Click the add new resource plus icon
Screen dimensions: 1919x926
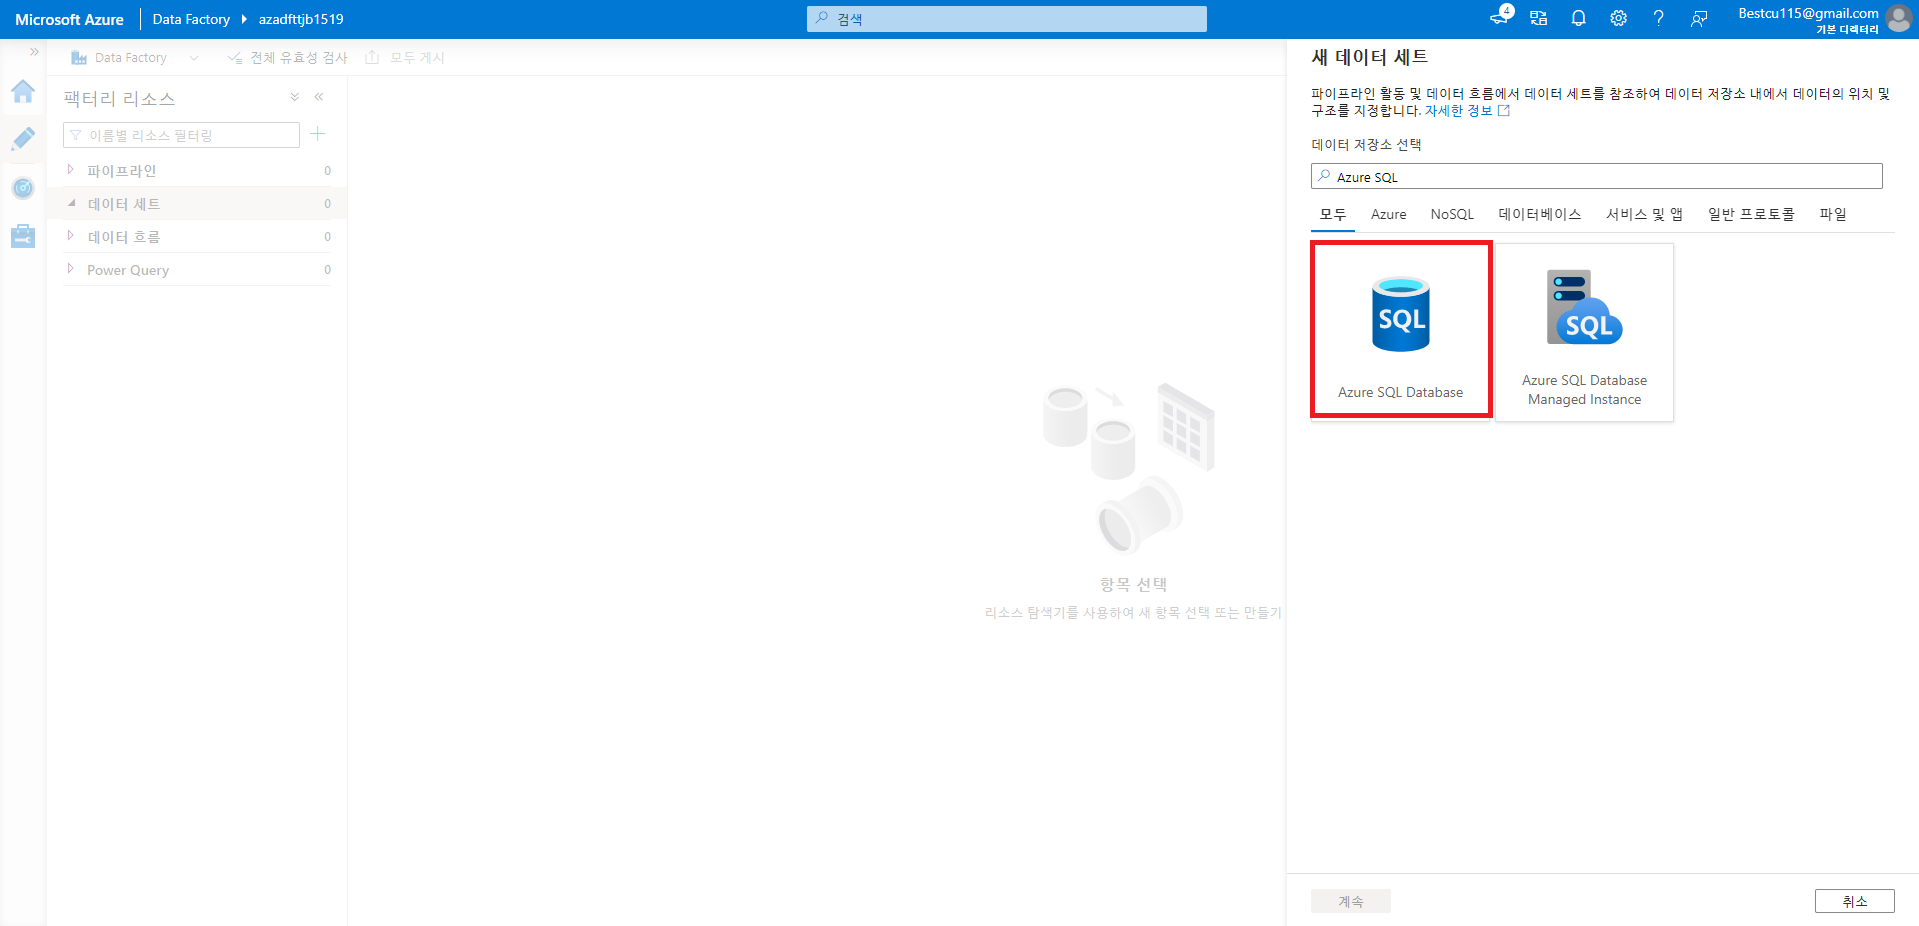[x=318, y=134]
